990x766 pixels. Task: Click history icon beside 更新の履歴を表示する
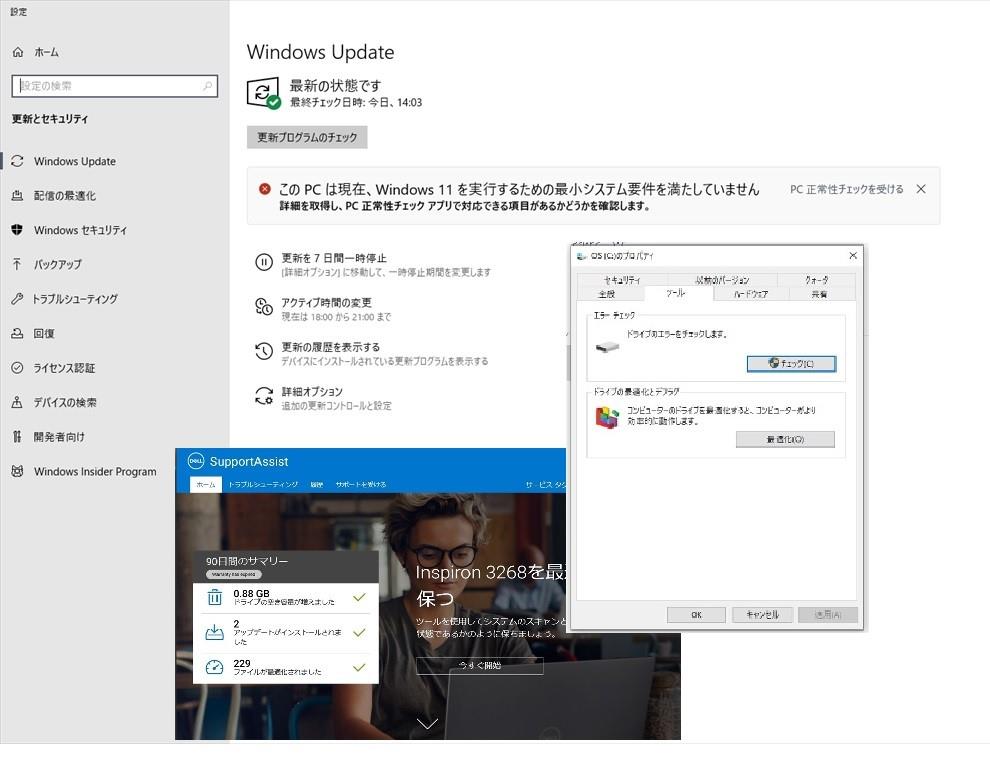coord(264,351)
